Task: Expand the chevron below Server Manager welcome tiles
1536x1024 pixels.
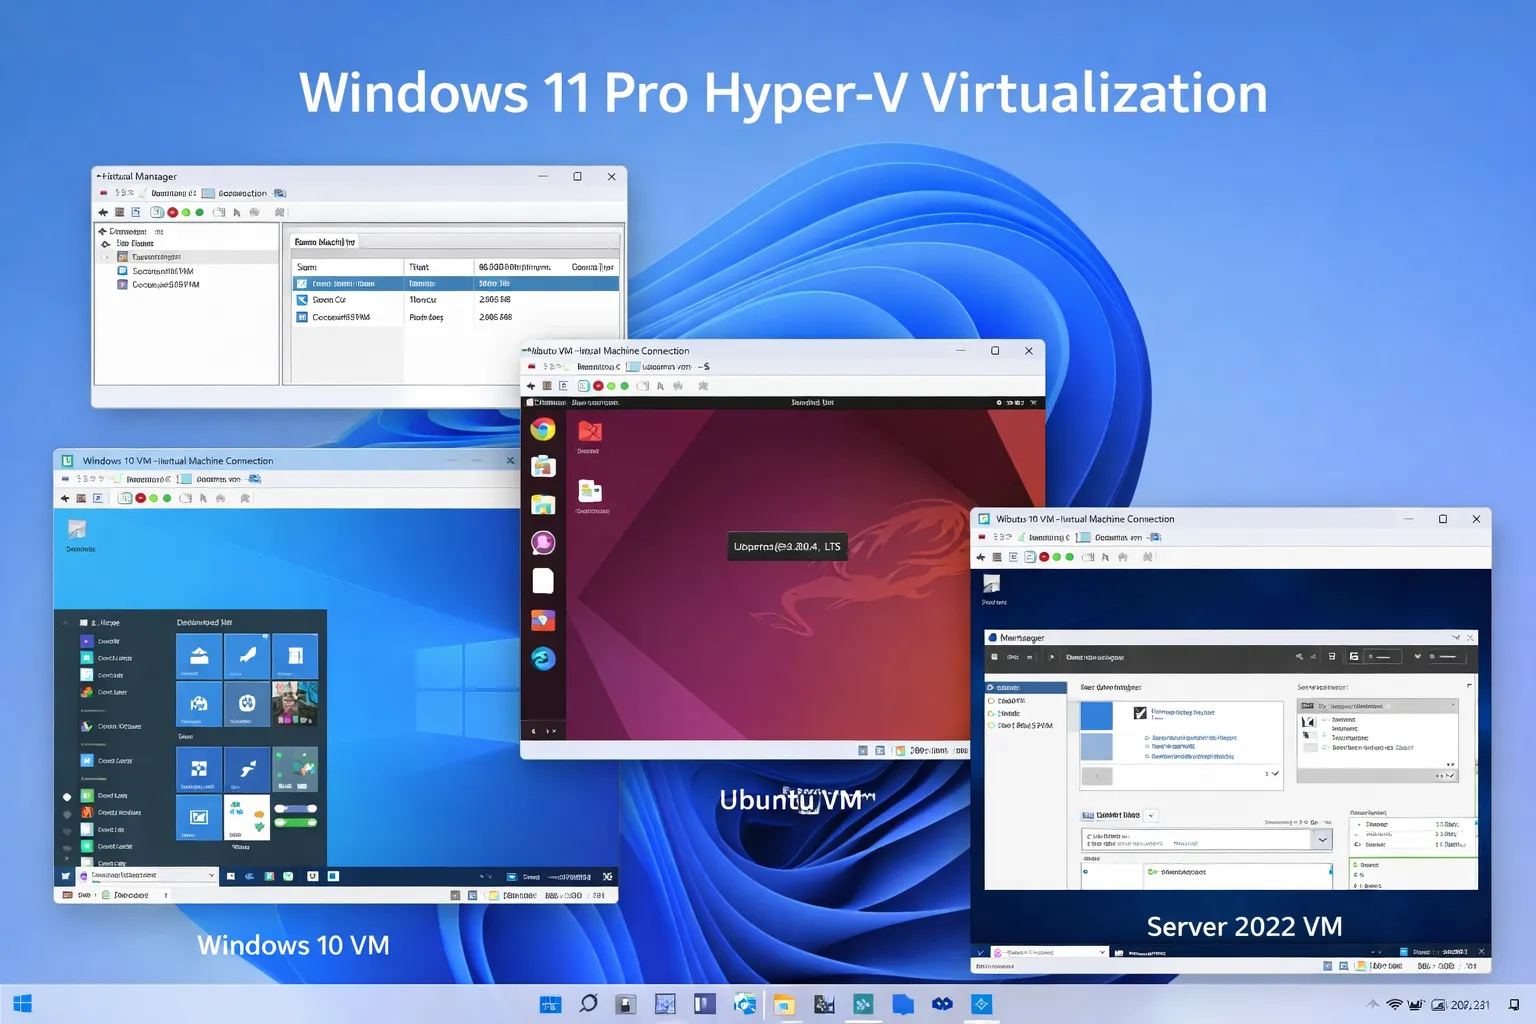Action: [x=1274, y=774]
